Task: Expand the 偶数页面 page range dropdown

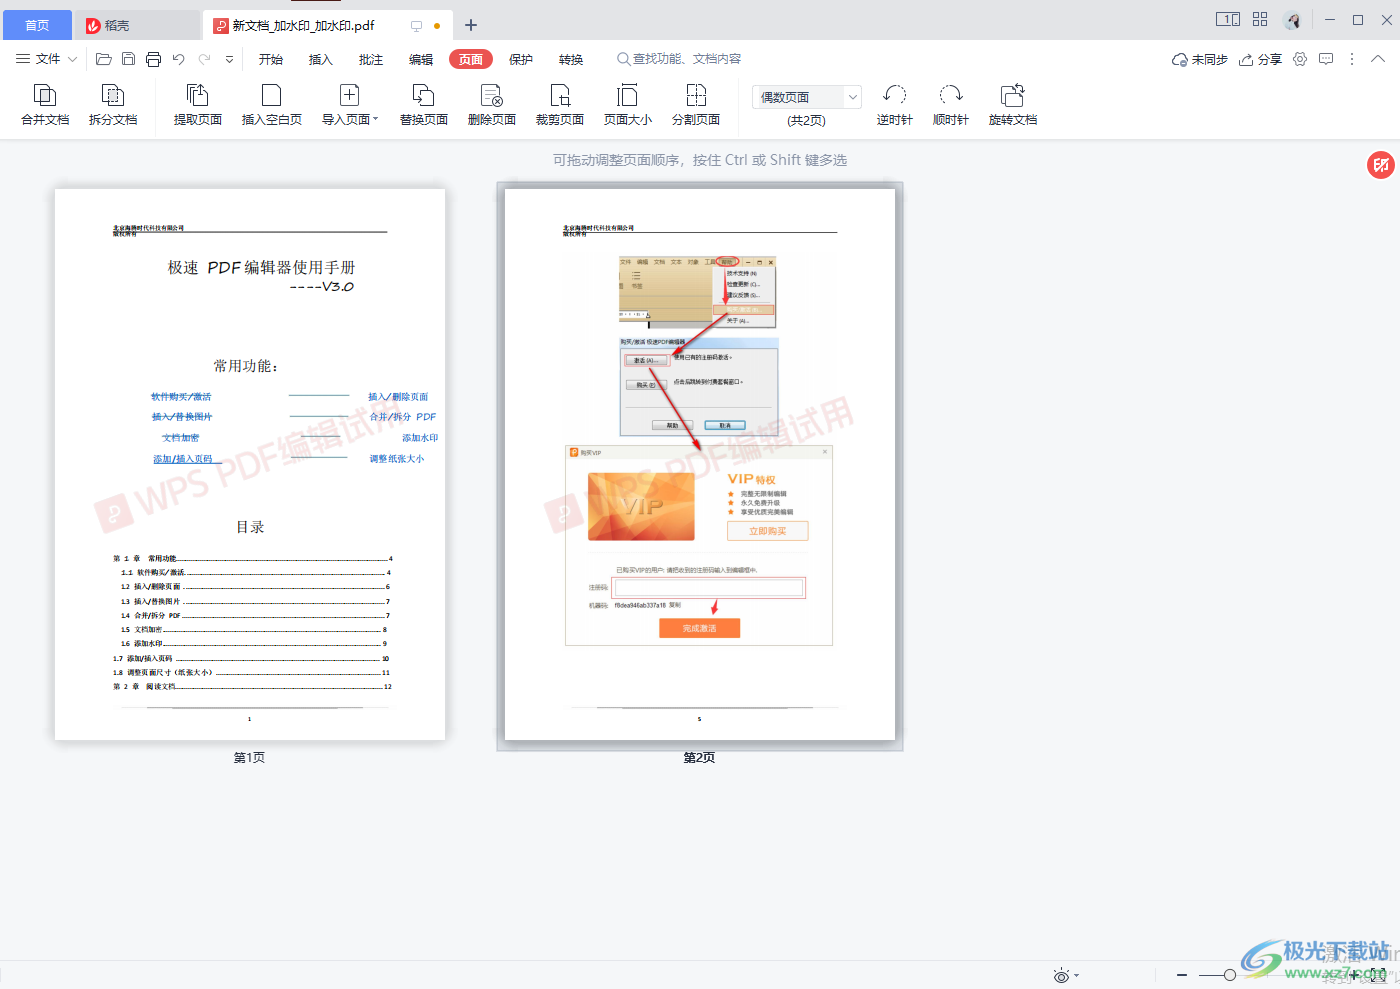Action: pos(853,97)
